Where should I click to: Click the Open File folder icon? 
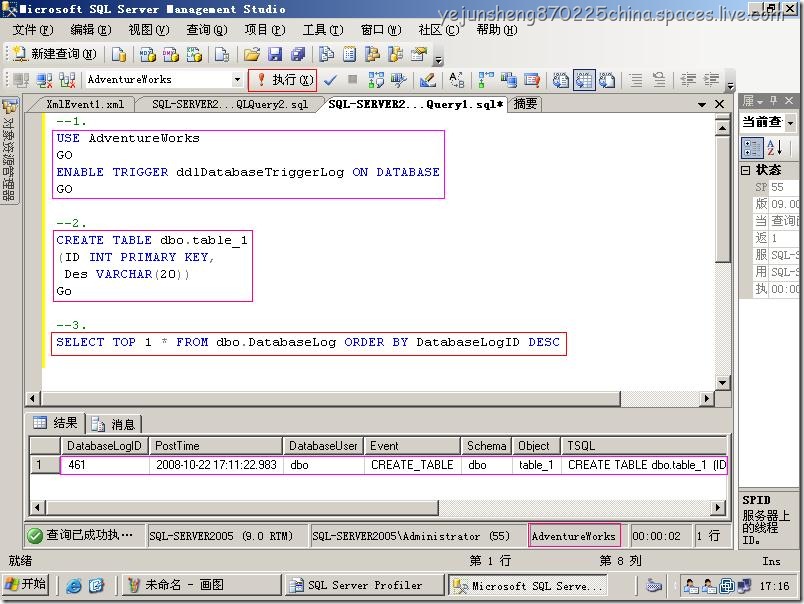pos(252,54)
